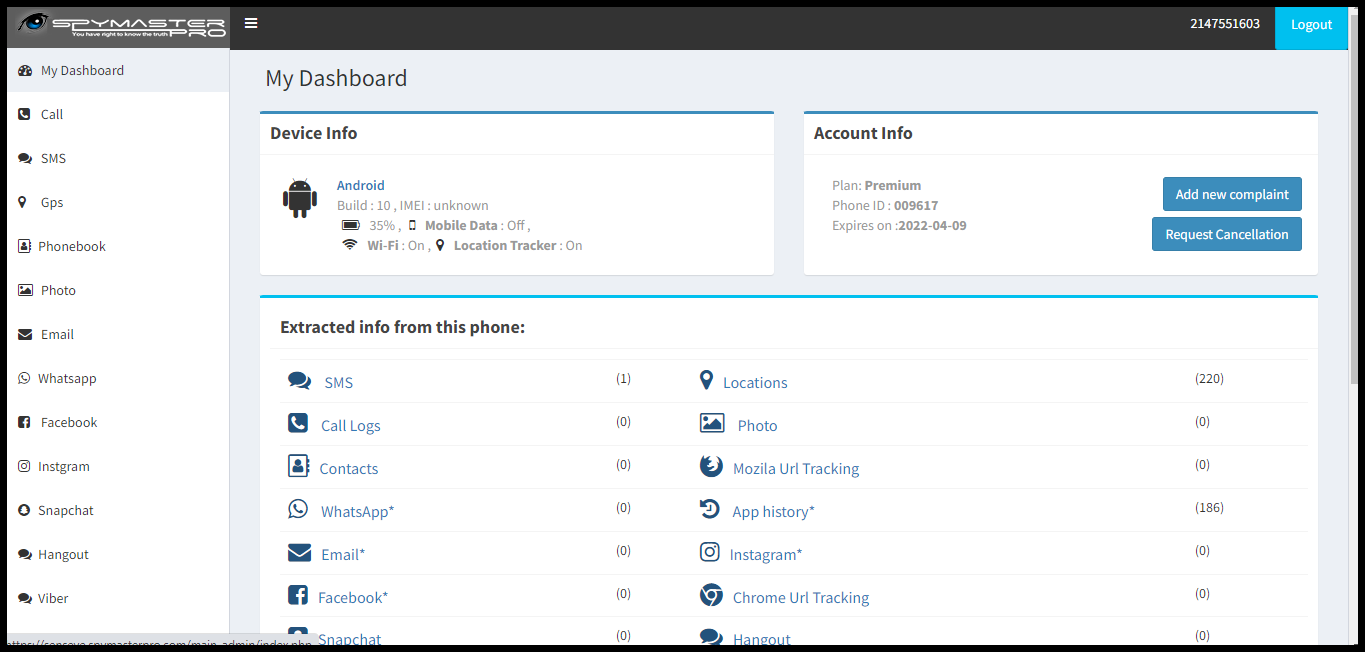Open the Instagram* link in extracted info
The height and width of the screenshot is (652, 1365).
tap(766, 554)
